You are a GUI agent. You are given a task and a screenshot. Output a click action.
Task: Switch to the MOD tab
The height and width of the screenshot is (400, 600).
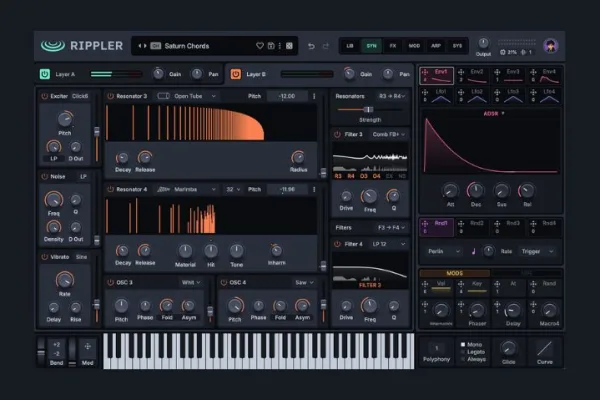pos(414,46)
